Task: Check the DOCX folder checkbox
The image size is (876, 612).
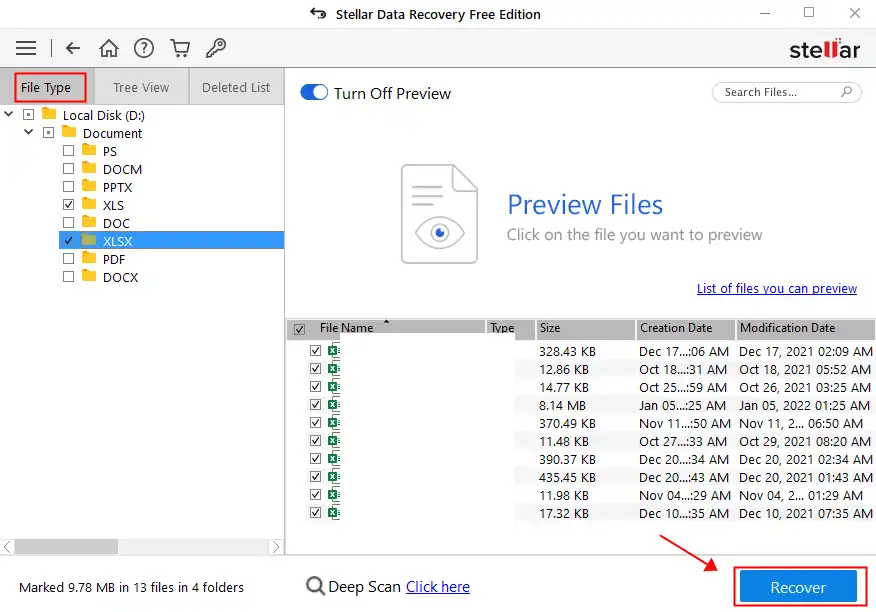Action: [x=68, y=276]
